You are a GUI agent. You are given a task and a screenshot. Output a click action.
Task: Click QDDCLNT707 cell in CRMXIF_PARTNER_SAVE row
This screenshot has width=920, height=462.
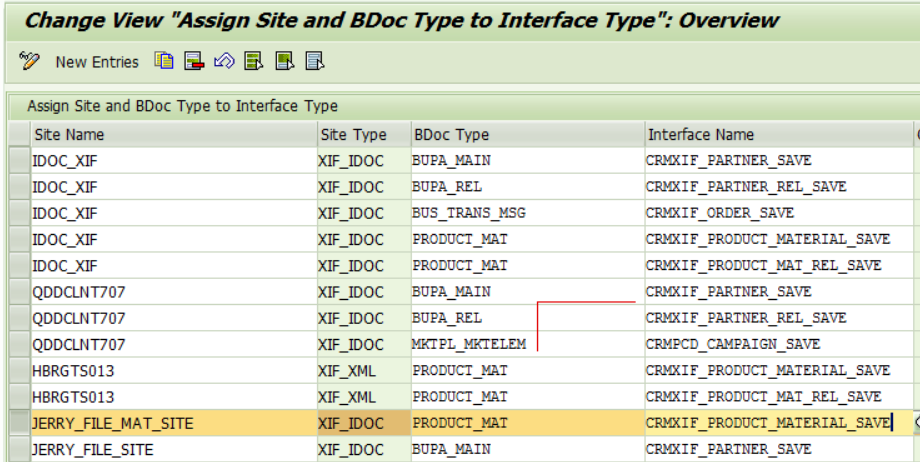[174, 292]
